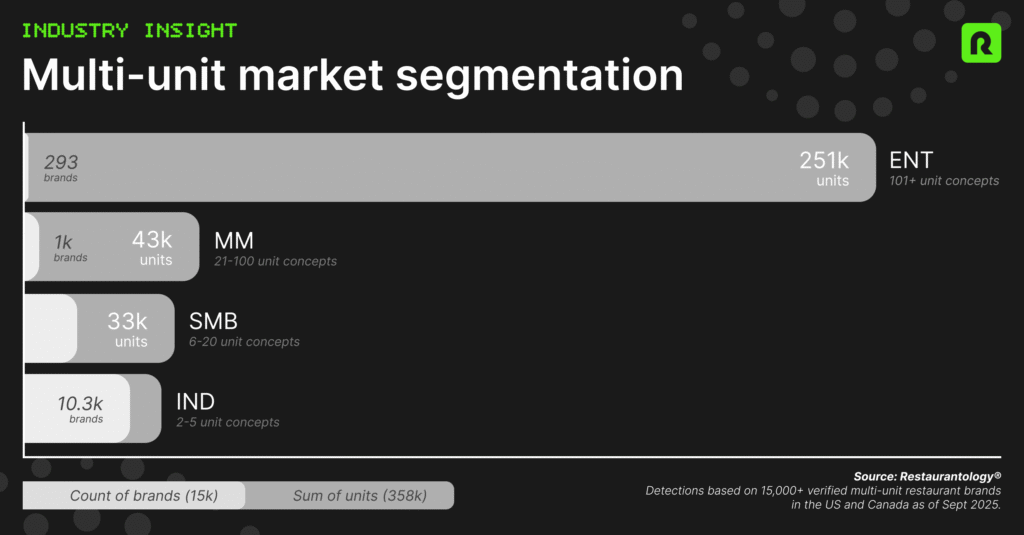Click the MM segment label
1024x535 pixels.
pos(234,240)
